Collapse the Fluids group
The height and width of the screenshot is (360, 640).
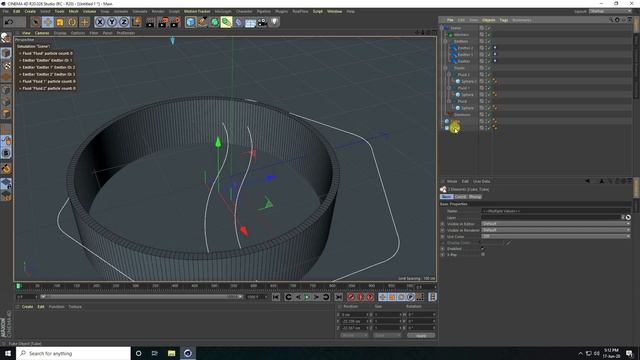[x=446, y=68]
